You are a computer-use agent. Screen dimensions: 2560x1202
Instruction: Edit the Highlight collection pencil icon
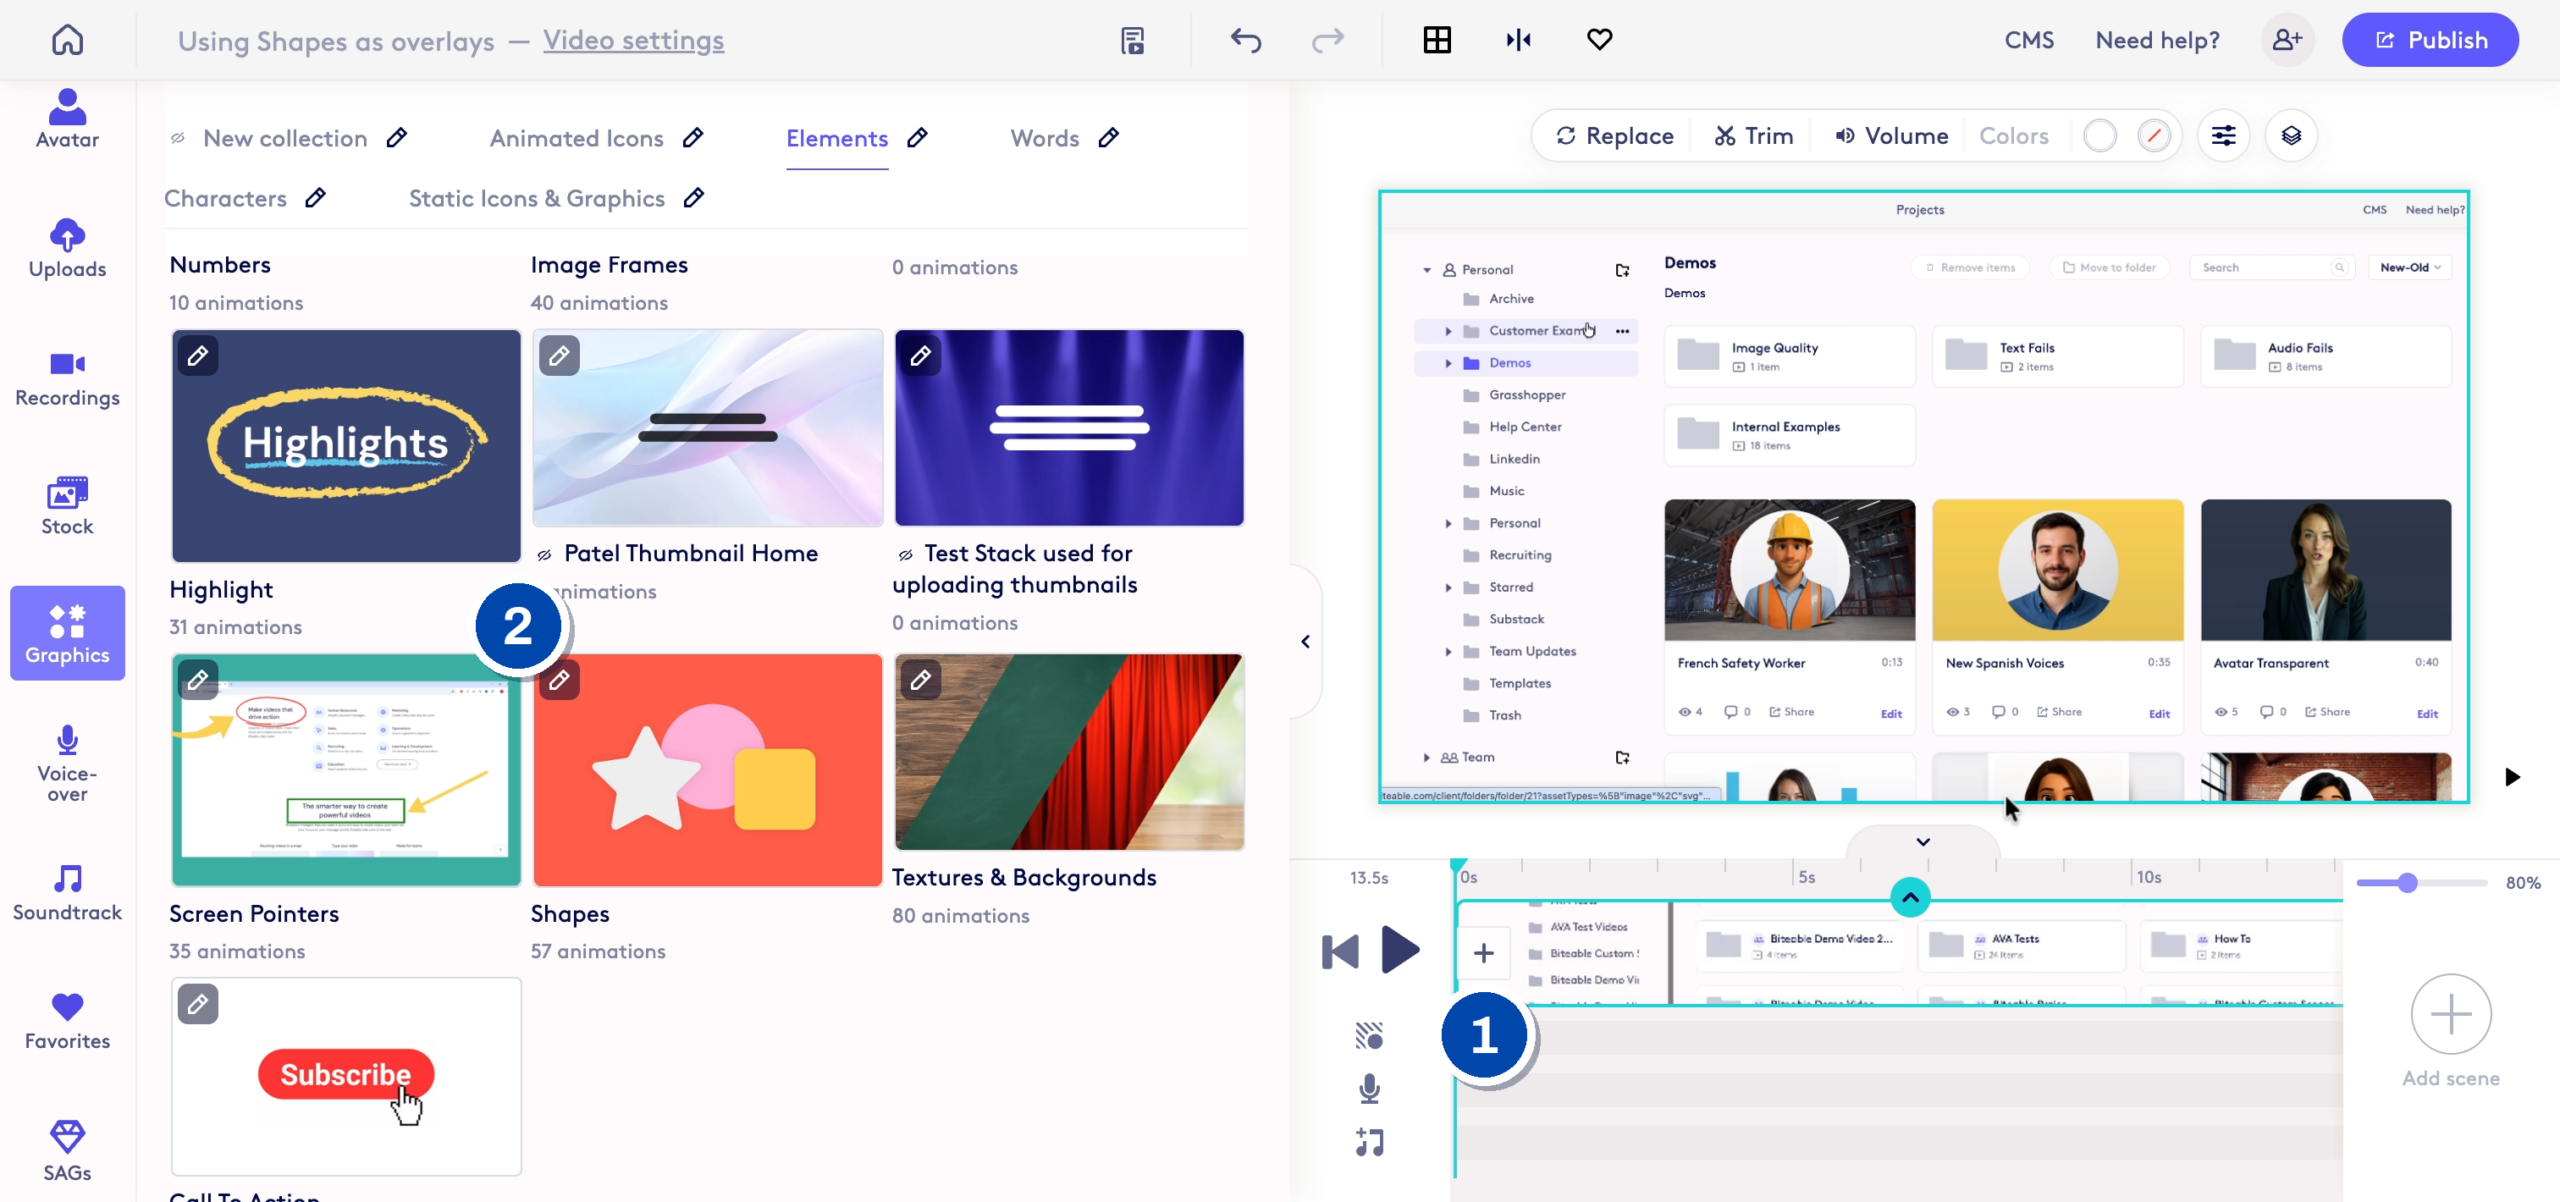click(198, 356)
